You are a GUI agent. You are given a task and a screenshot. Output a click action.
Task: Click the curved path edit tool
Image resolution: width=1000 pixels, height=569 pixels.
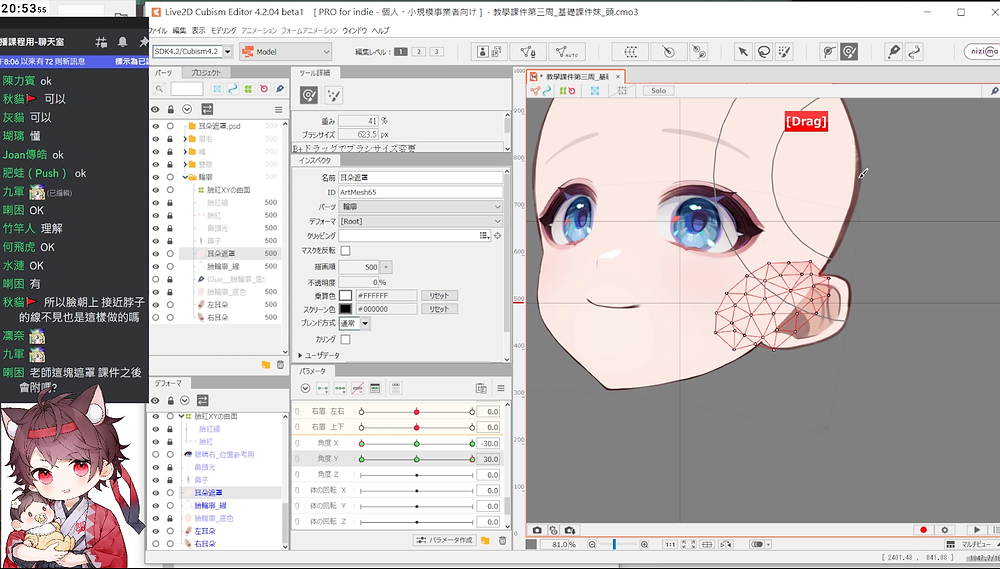click(x=915, y=52)
